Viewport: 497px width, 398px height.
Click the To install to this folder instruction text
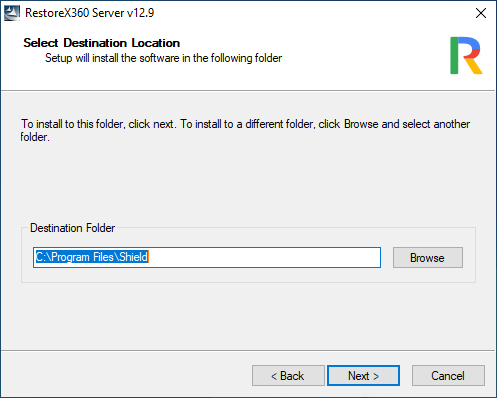point(245,130)
